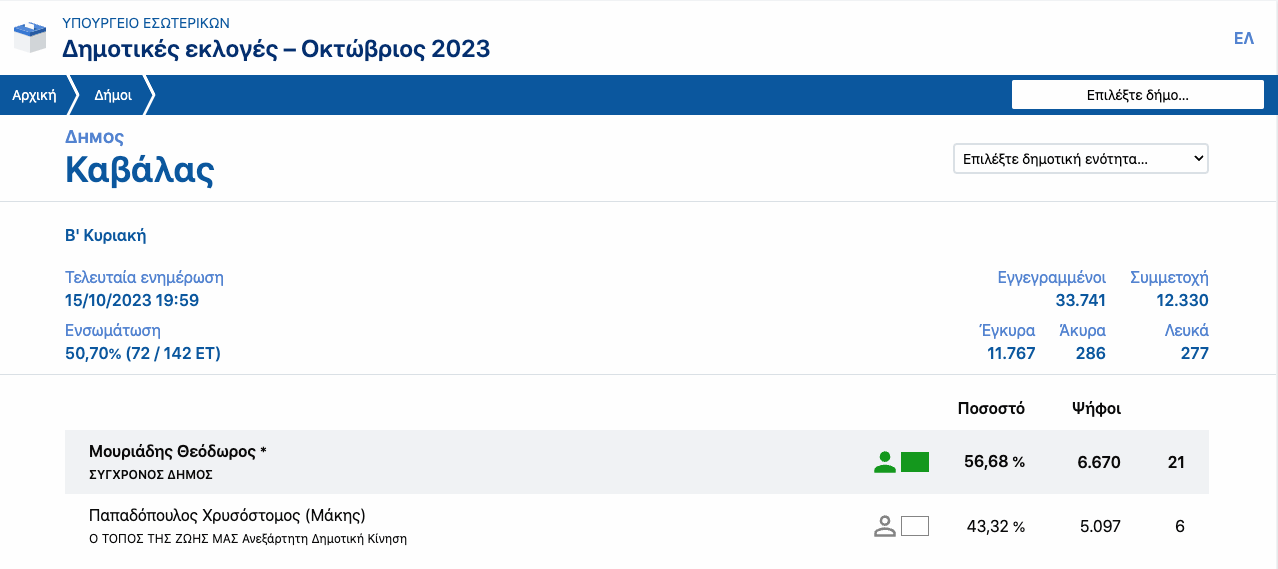This screenshot has width=1278, height=569.
Task: Click the Ψήφοι column header
Action: (1096, 408)
